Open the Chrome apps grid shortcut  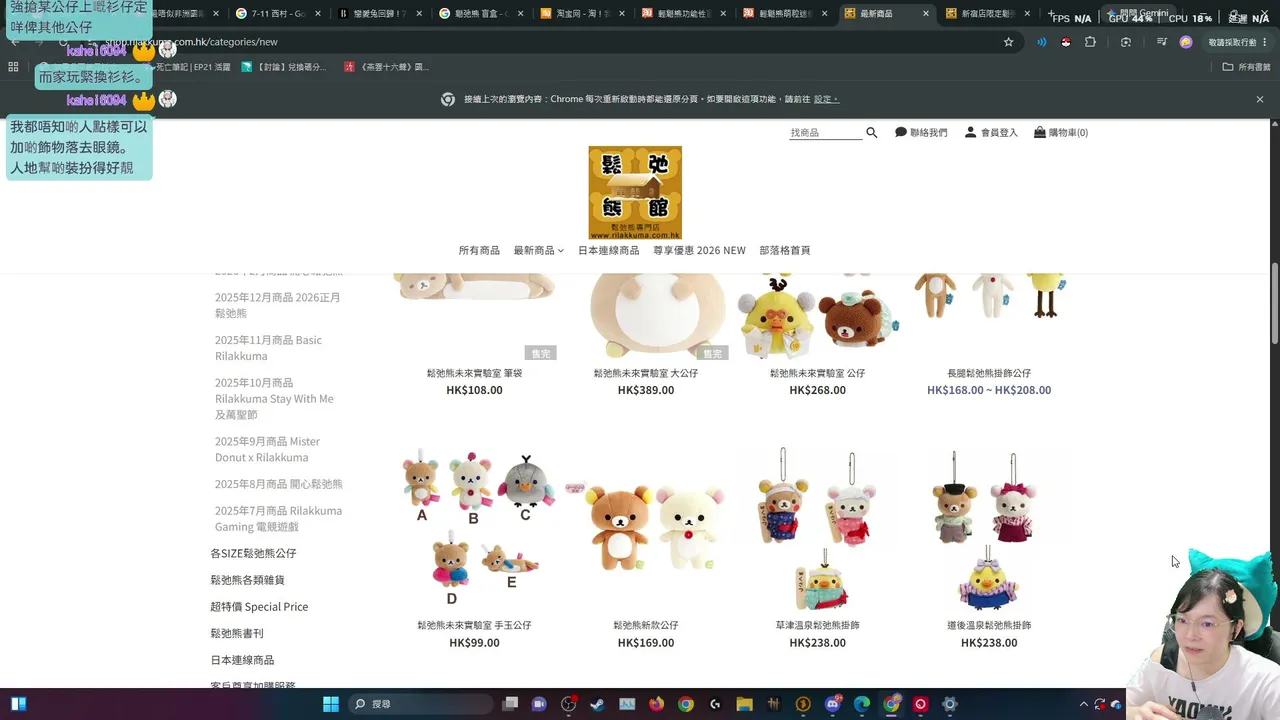(13, 67)
